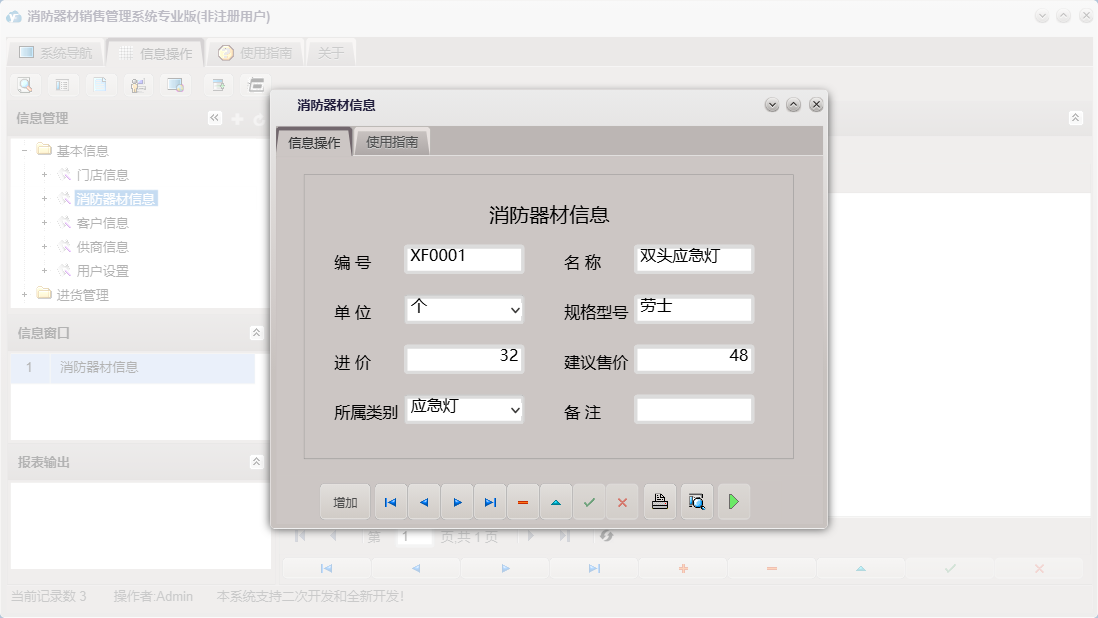1098x618 pixels.
Task: Click the print icon in the dialog
Action: pyautogui.click(x=659, y=501)
